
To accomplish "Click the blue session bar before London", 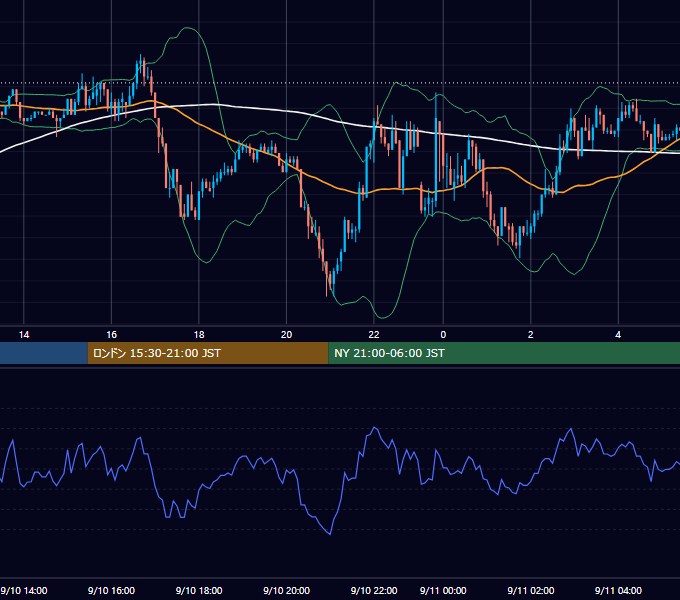I will pos(44,353).
